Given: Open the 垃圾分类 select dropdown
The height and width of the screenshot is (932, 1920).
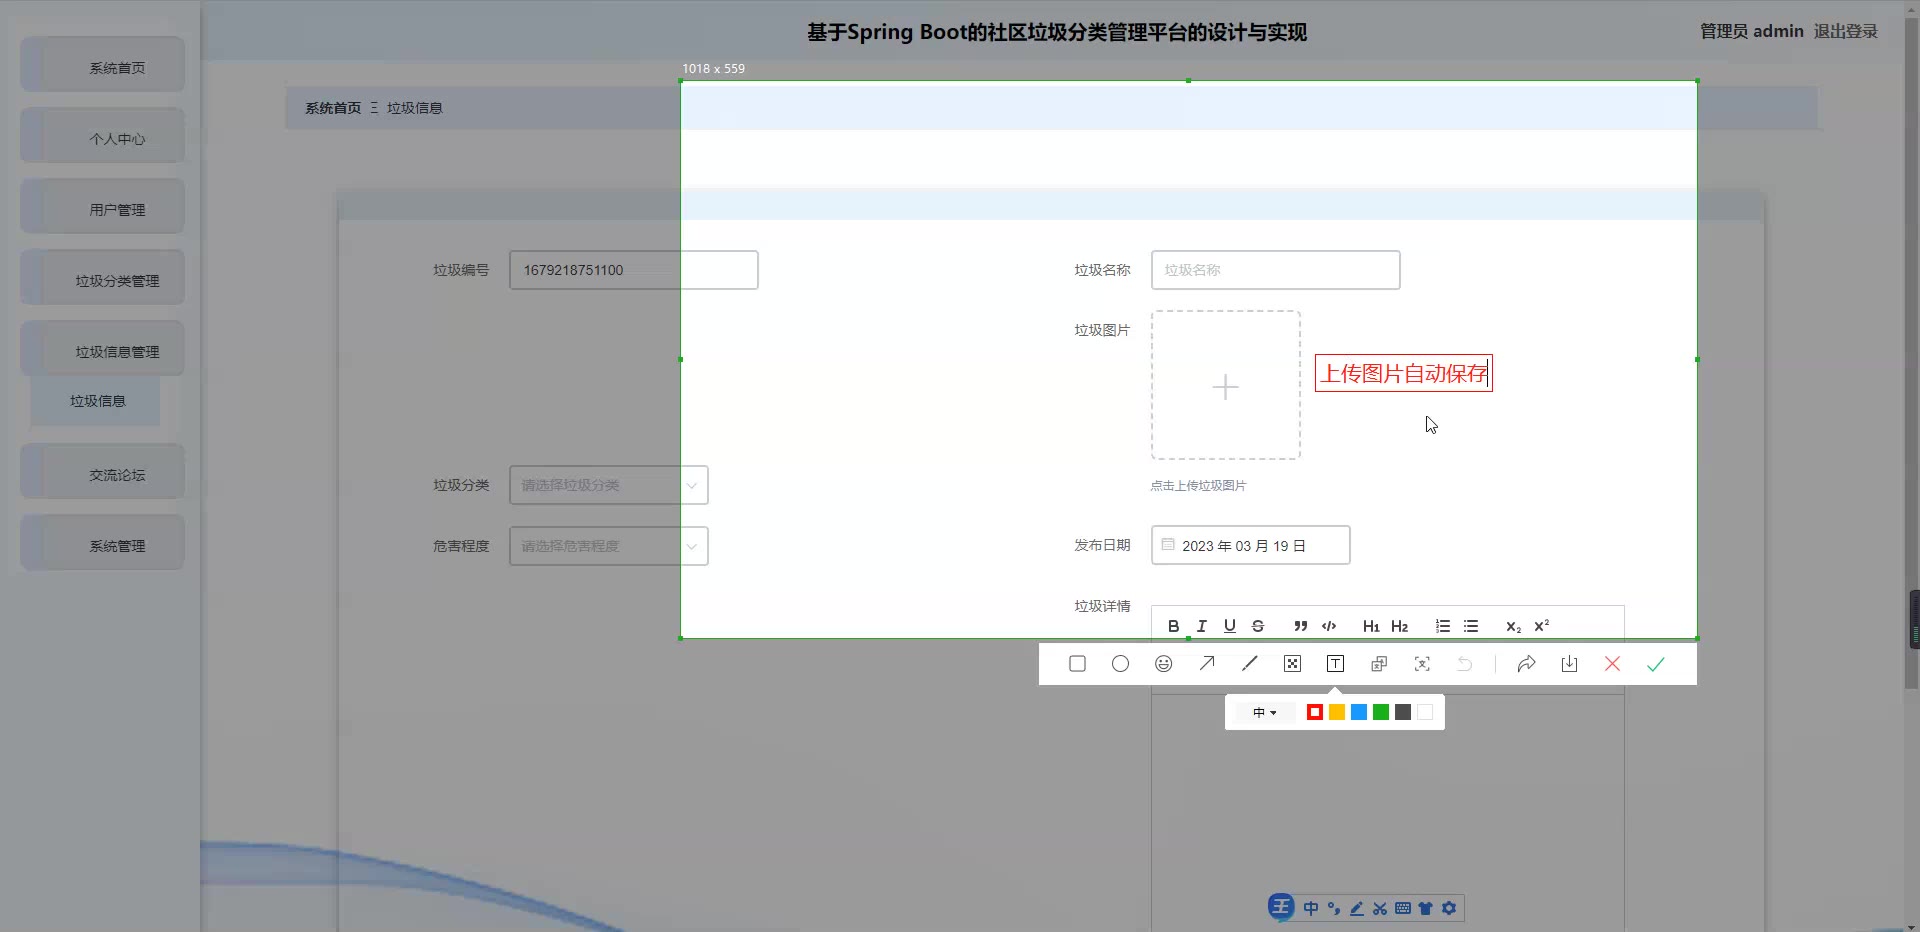Looking at the screenshot, I should [x=609, y=485].
